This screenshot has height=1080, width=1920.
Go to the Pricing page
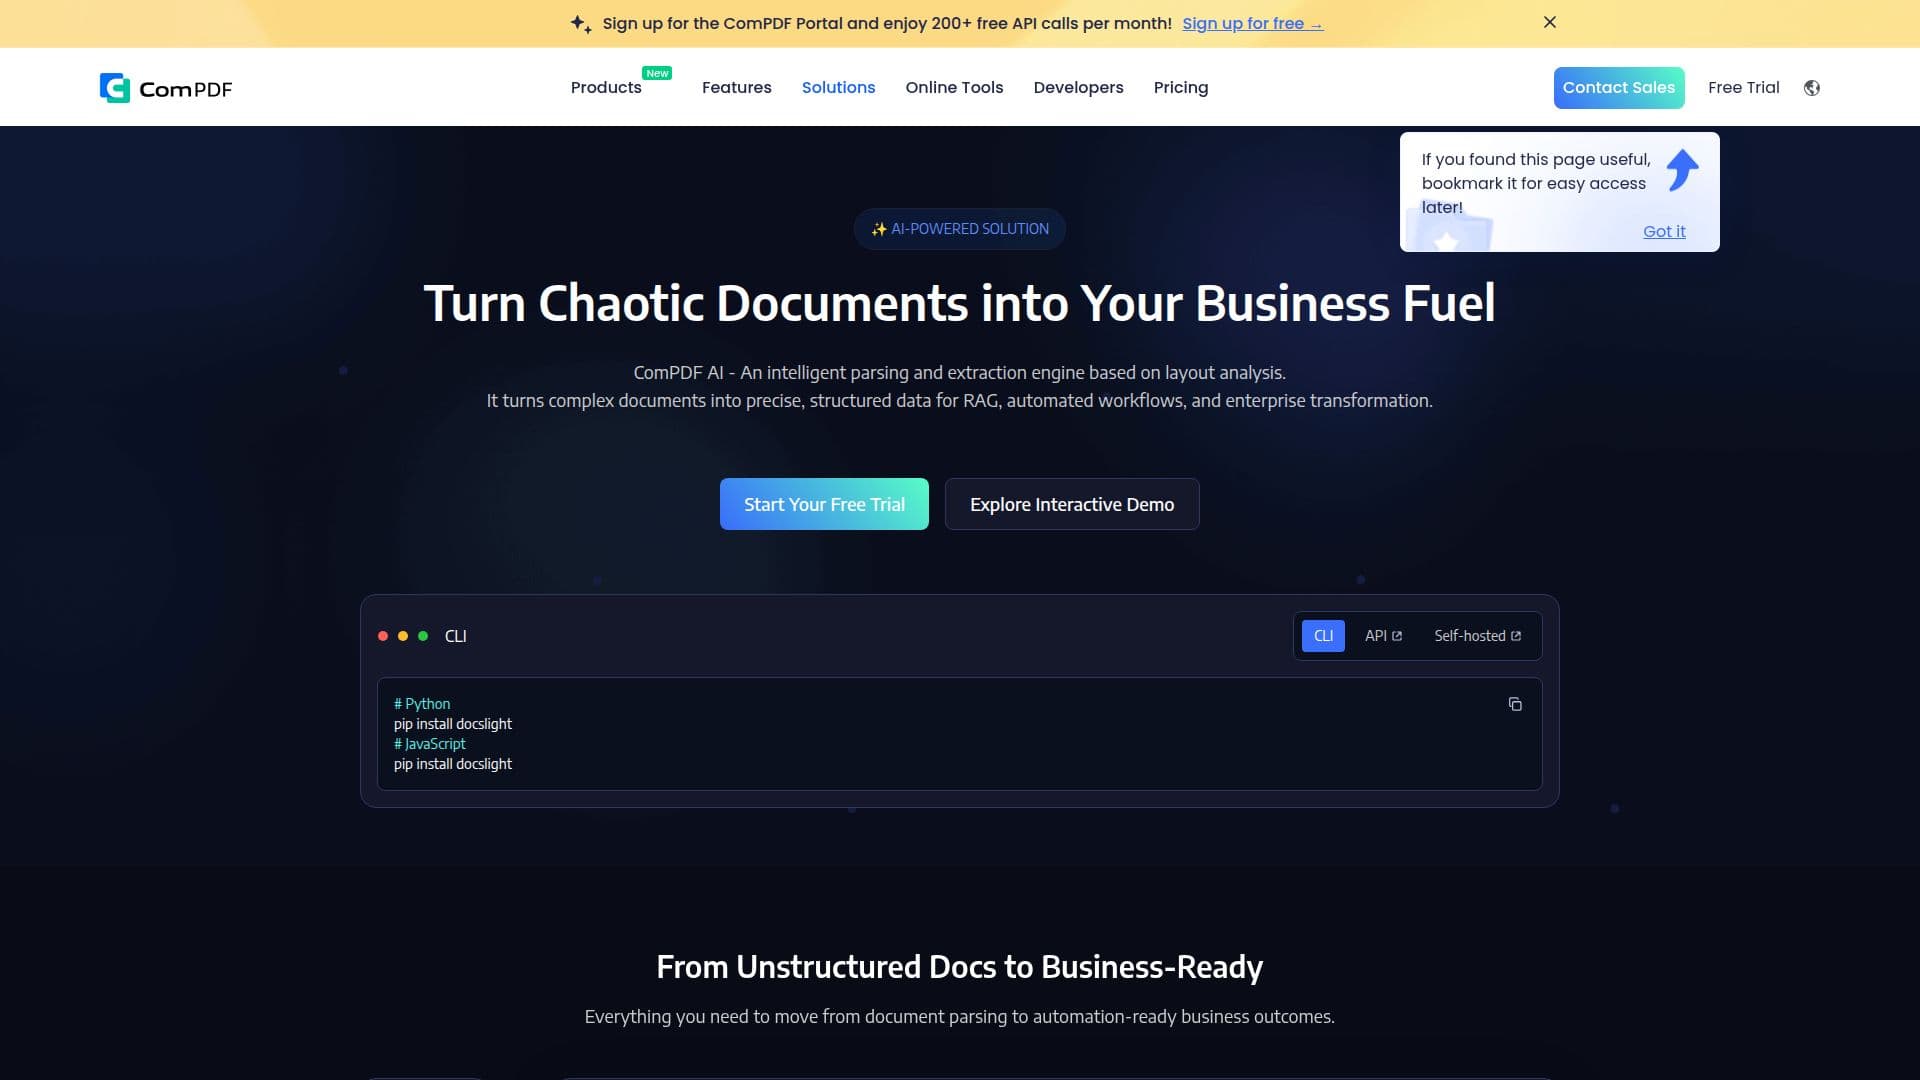[x=1180, y=88]
